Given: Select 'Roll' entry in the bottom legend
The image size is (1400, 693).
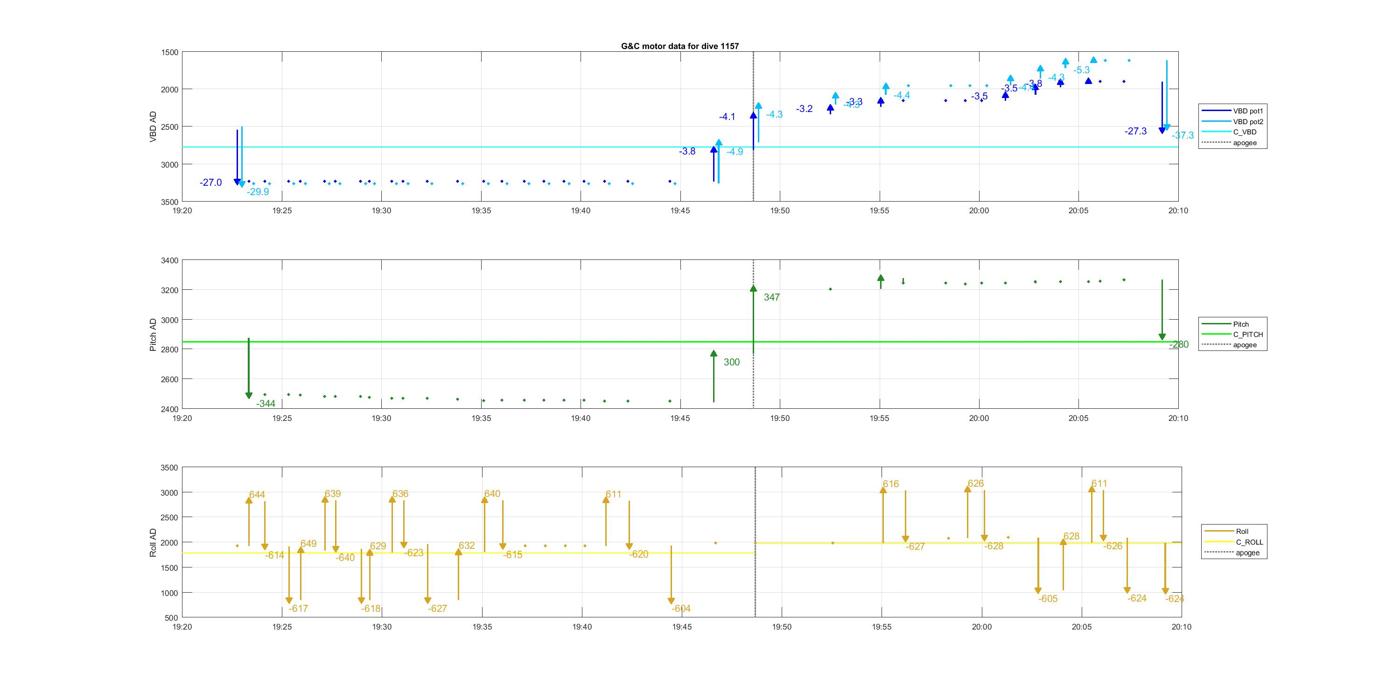Looking at the screenshot, I should [1242, 531].
